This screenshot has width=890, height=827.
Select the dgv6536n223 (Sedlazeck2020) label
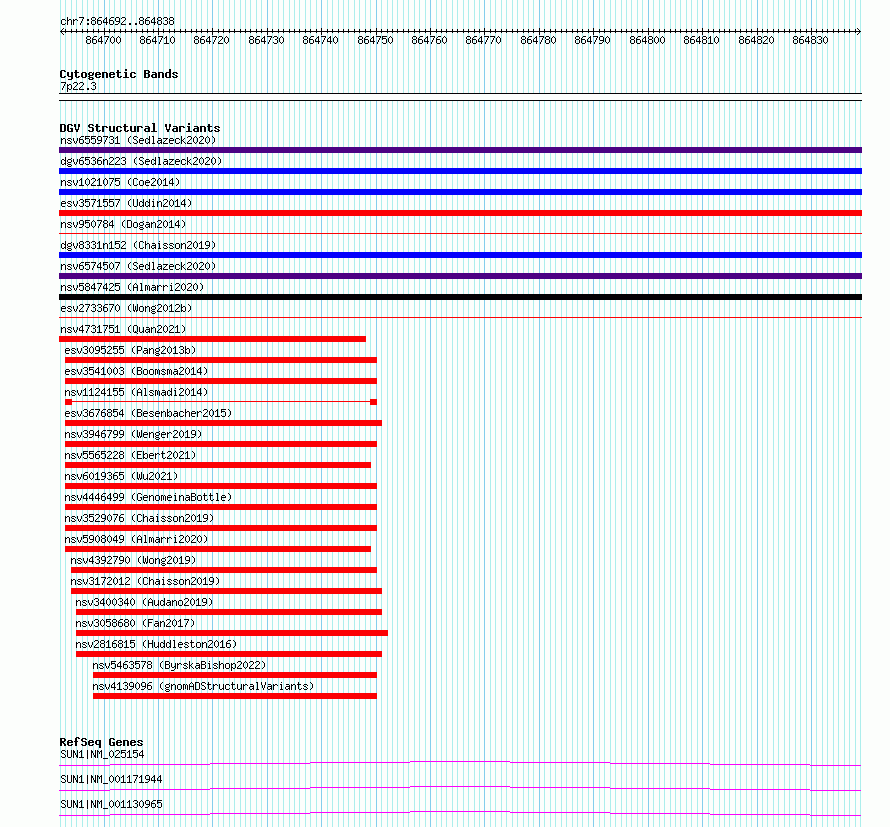pos(141,161)
